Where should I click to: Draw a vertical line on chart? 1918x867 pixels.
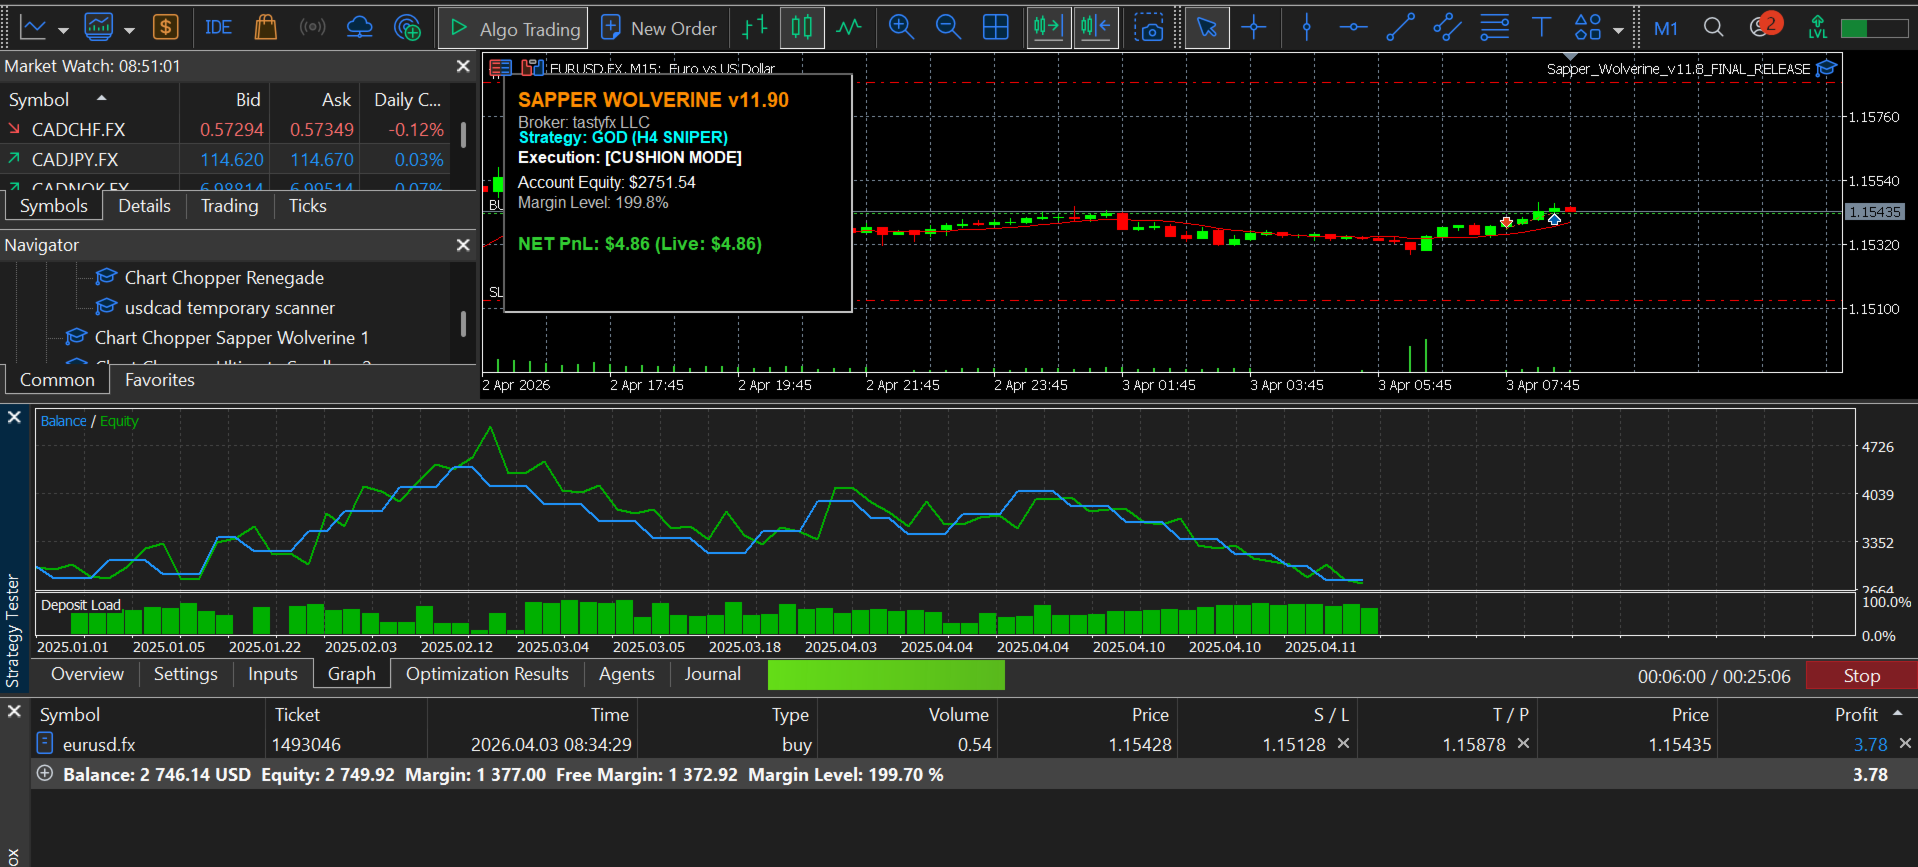1306,28
